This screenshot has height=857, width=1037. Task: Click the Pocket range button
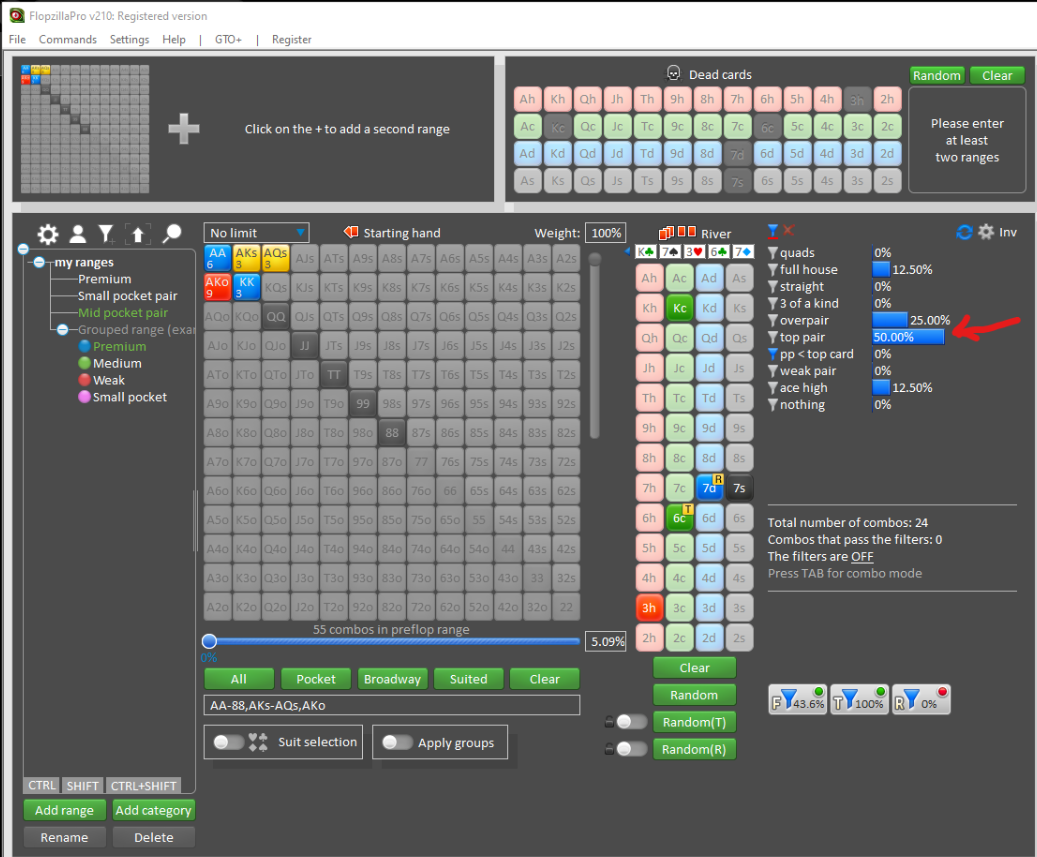click(x=315, y=679)
